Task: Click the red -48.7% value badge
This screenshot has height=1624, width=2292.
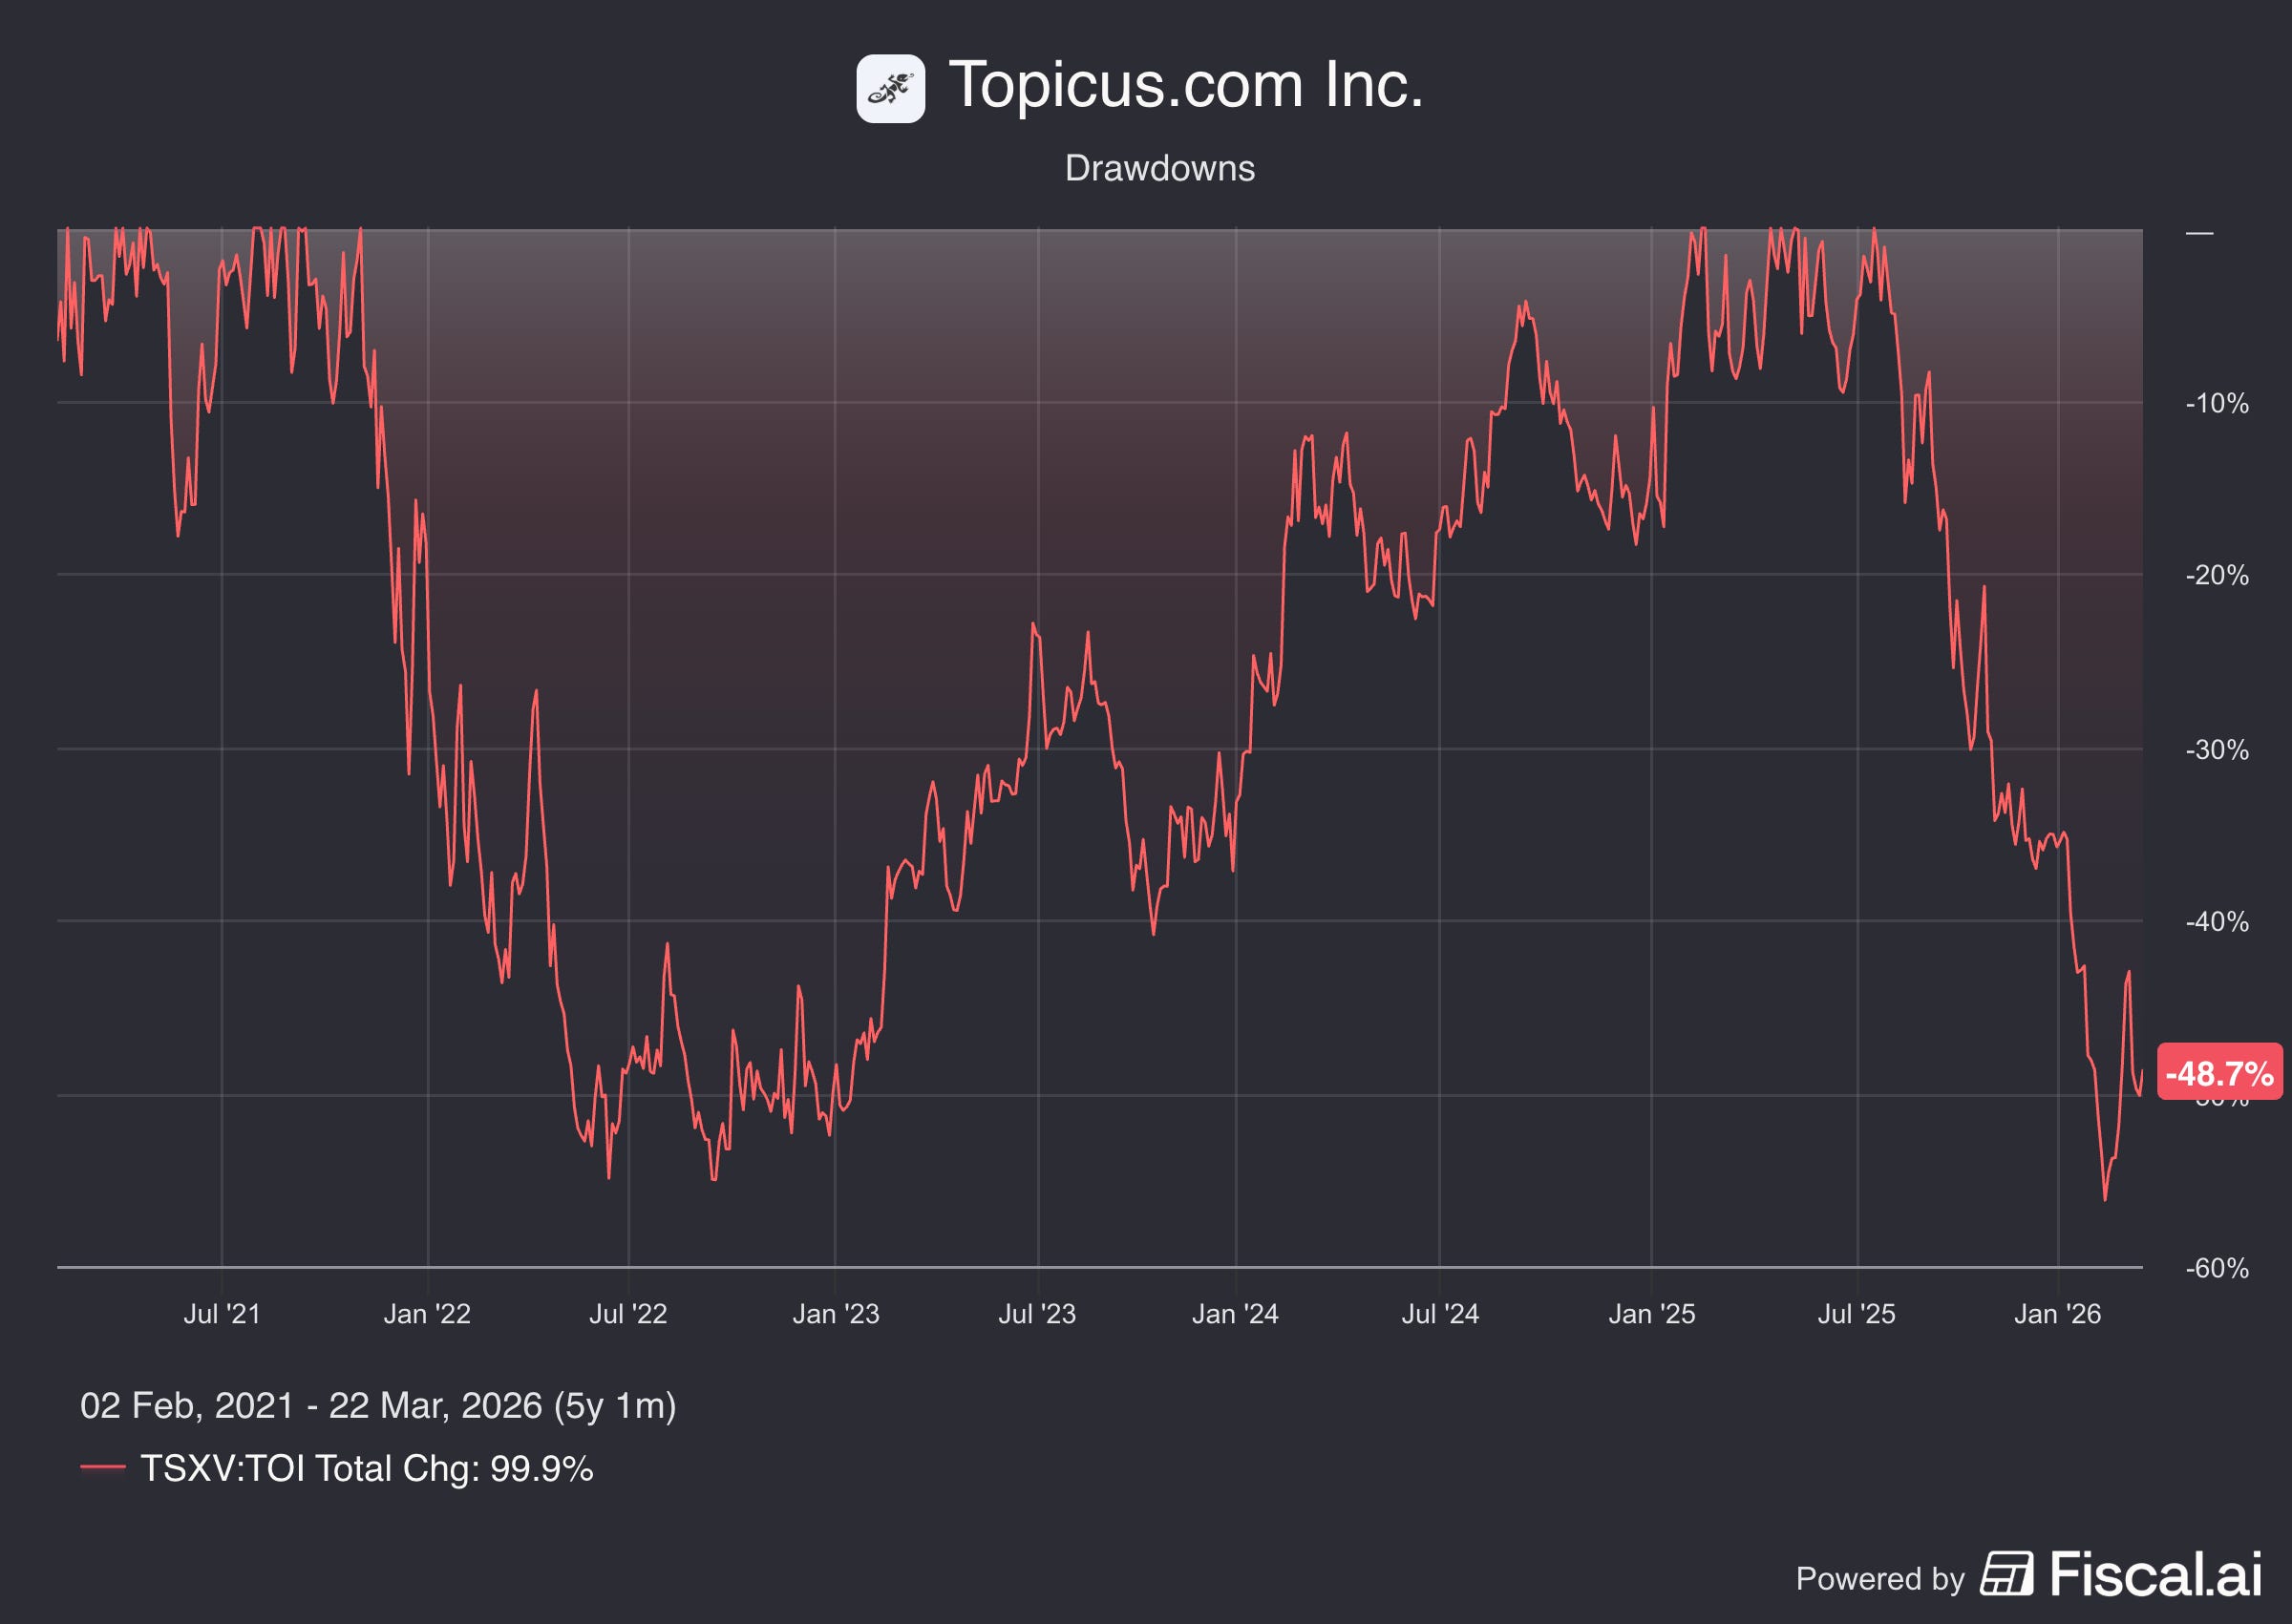Action: (x=2219, y=1073)
